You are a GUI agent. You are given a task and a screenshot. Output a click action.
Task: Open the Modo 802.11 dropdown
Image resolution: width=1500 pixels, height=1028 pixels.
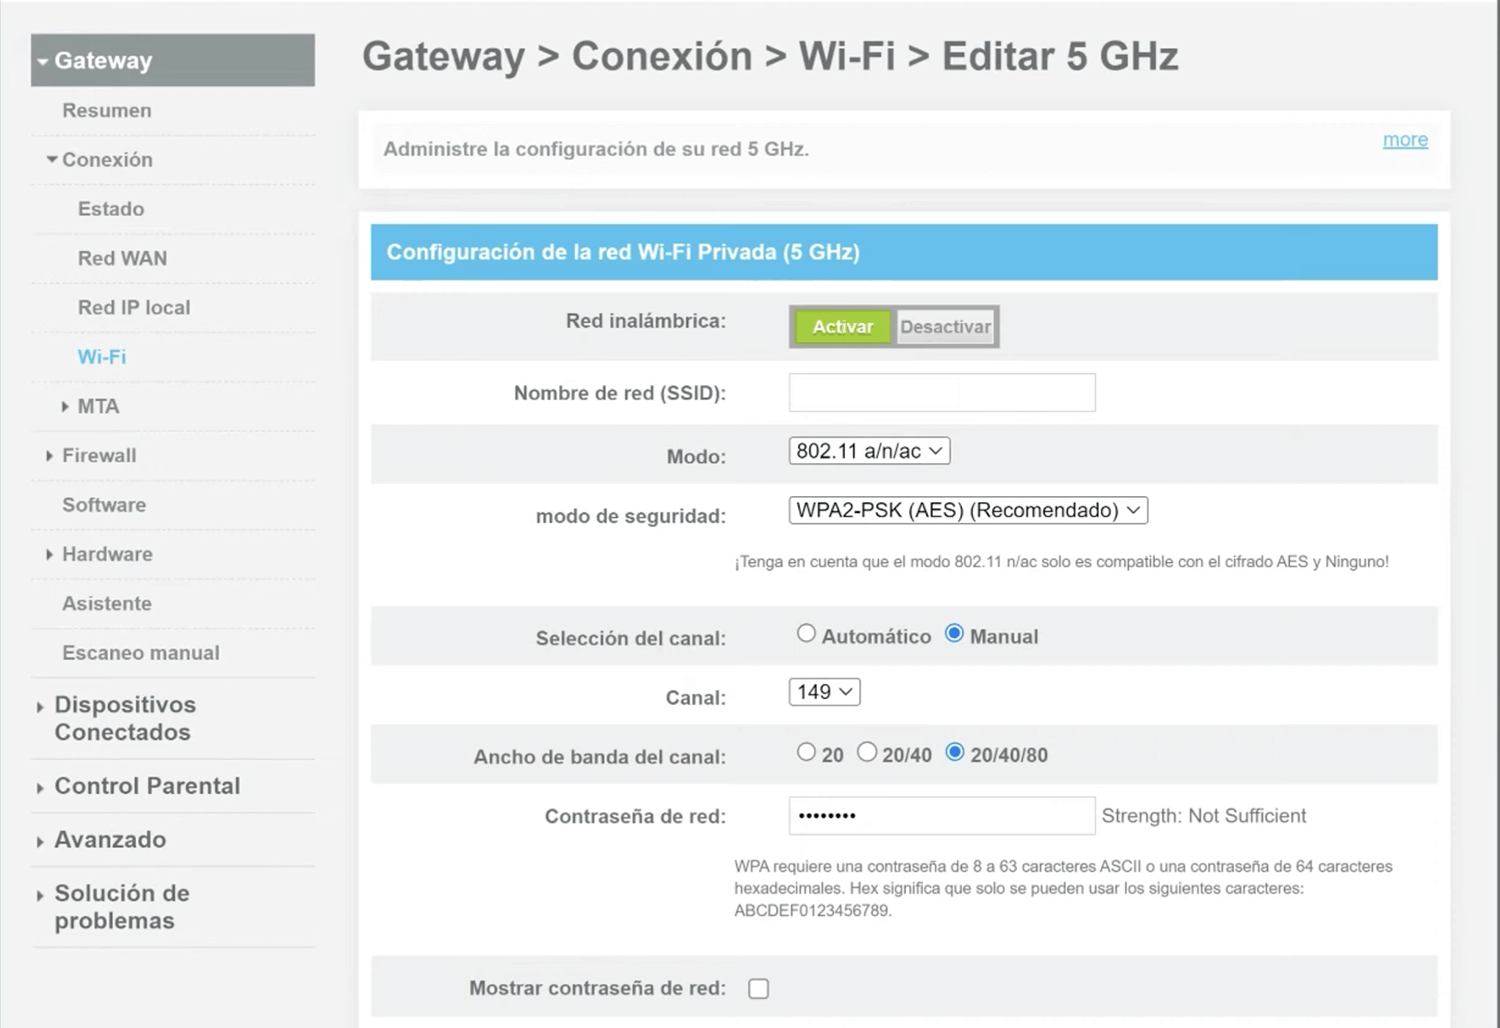coord(869,451)
